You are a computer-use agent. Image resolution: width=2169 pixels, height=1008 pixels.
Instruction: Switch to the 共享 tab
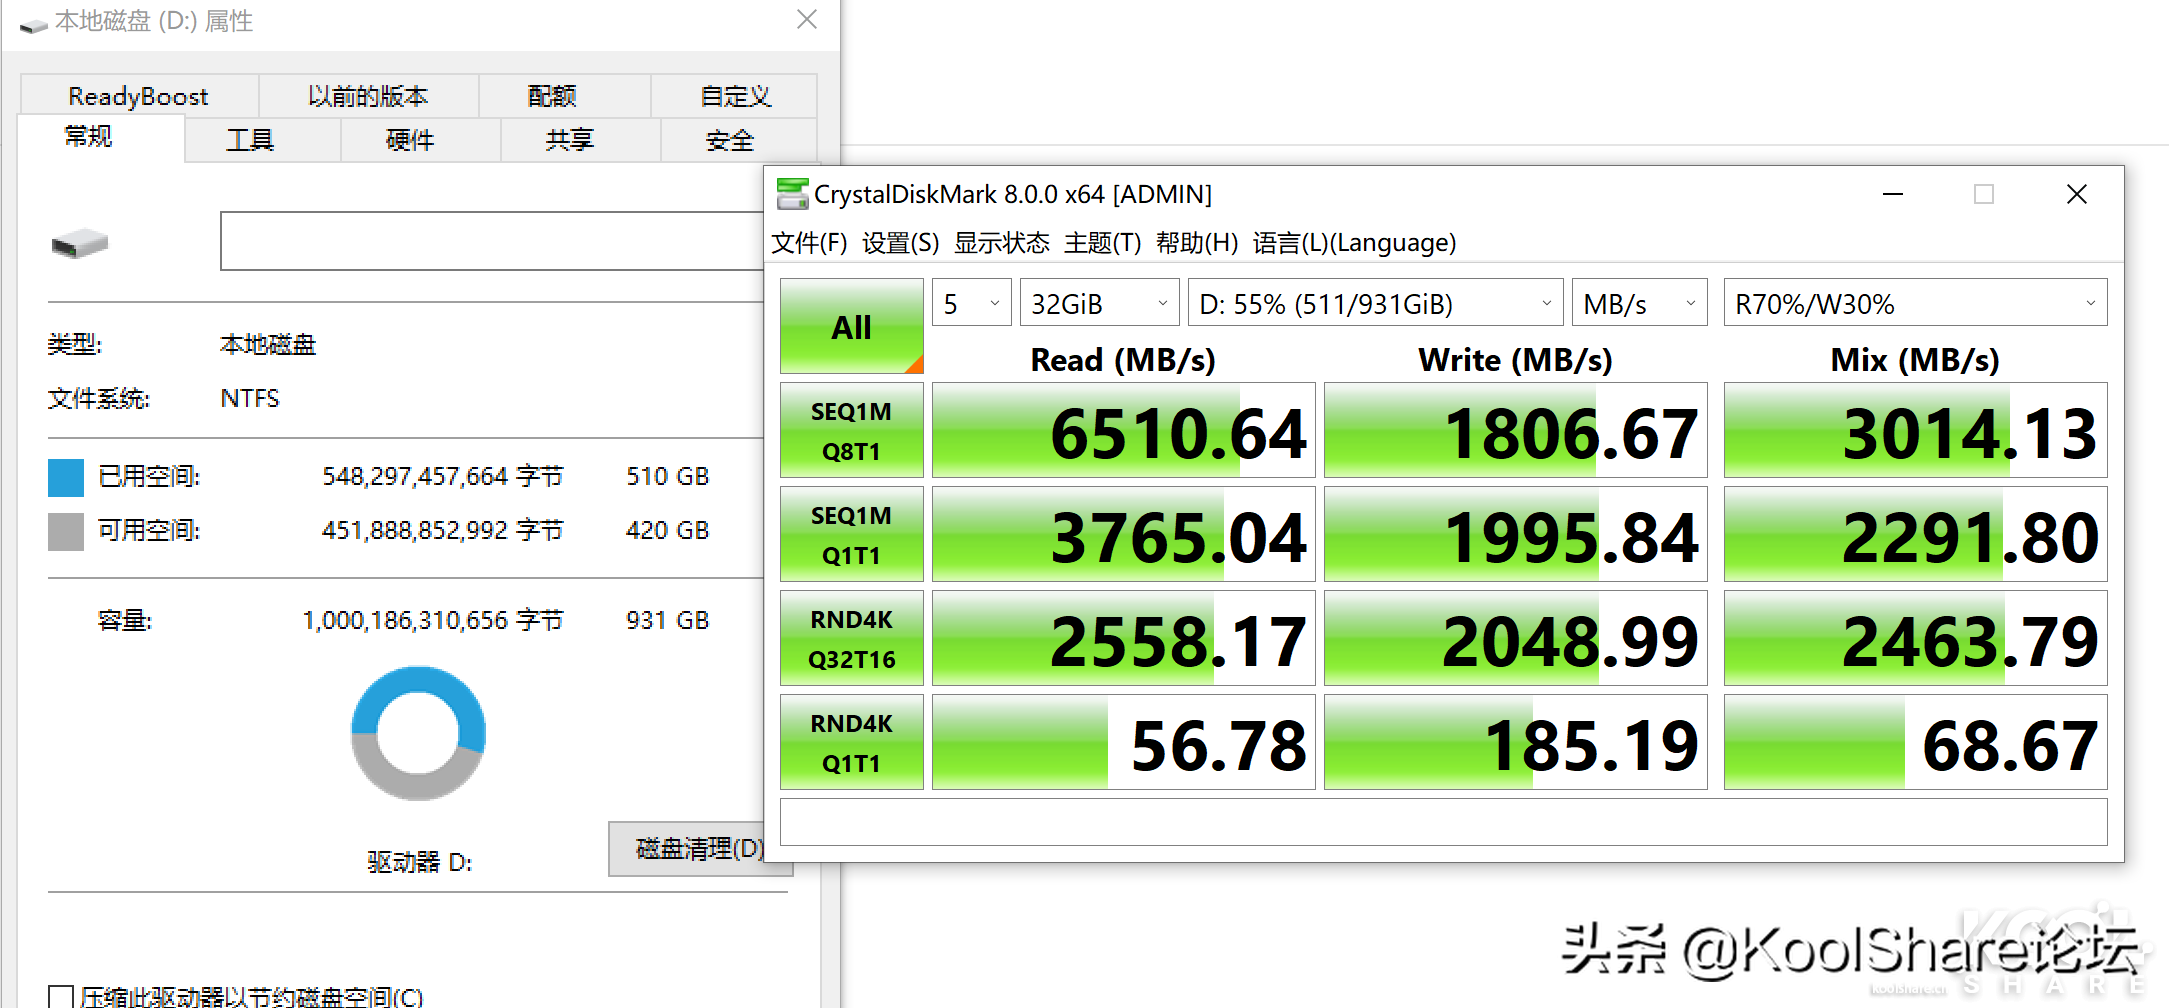point(580,140)
